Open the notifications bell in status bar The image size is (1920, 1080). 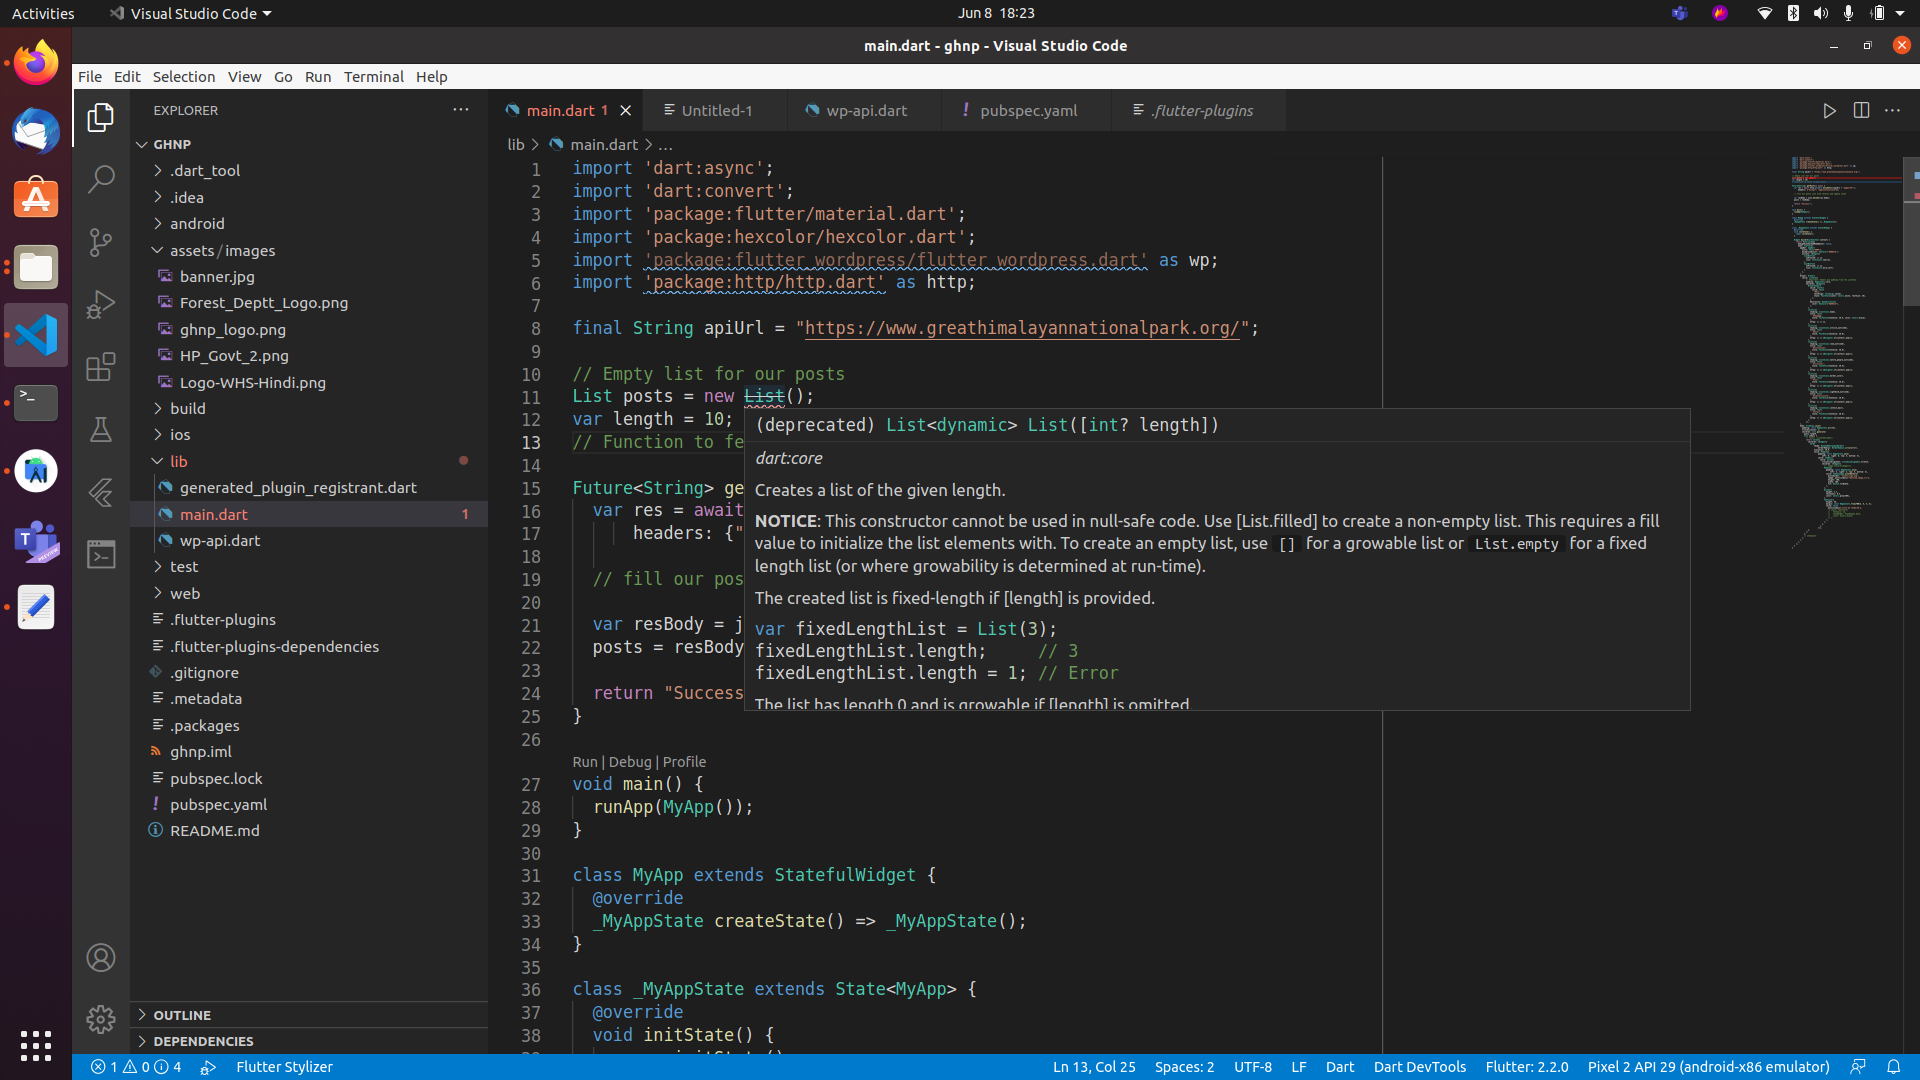point(1893,1067)
